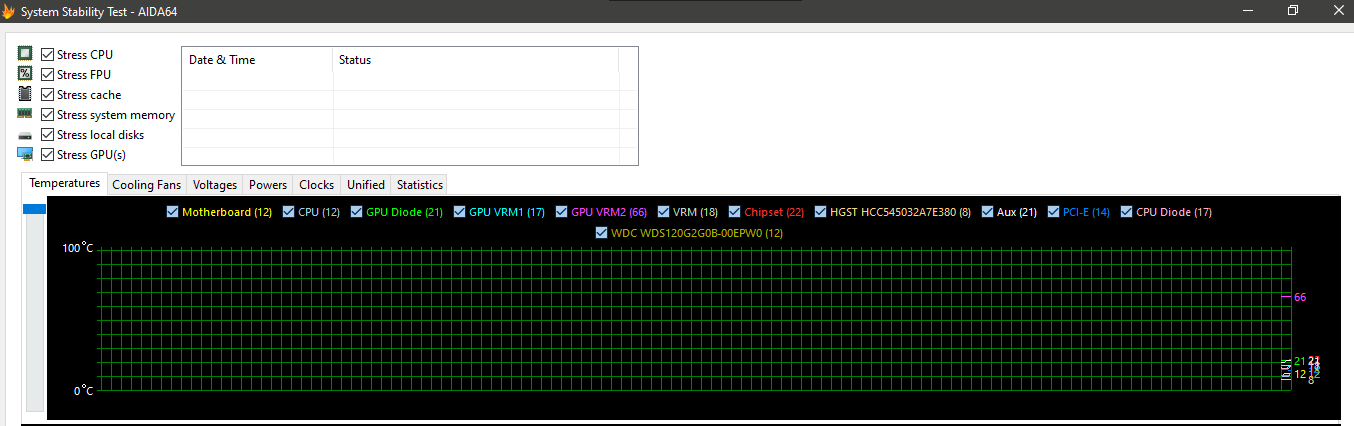The width and height of the screenshot is (1354, 426).
Task: Switch to the Clocks tab
Action: tap(317, 185)
